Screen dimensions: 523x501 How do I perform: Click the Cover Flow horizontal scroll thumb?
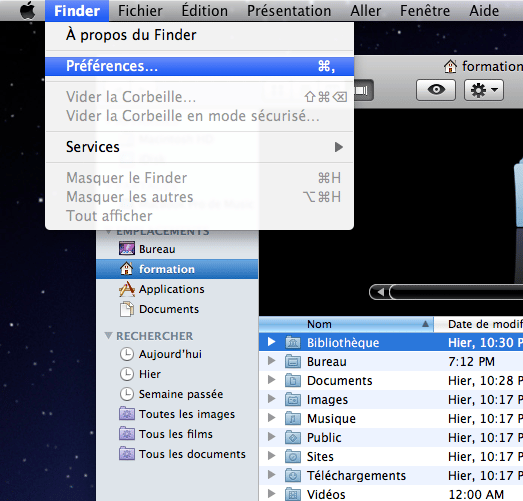[x=456, y=292]
